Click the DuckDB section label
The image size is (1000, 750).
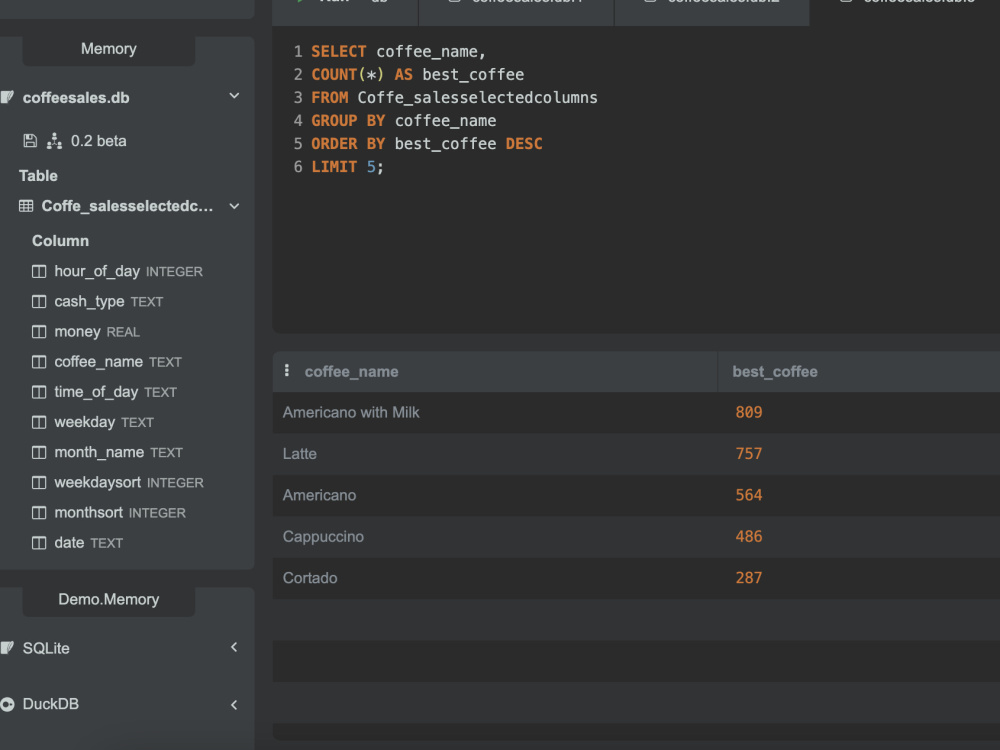point(50,704)
